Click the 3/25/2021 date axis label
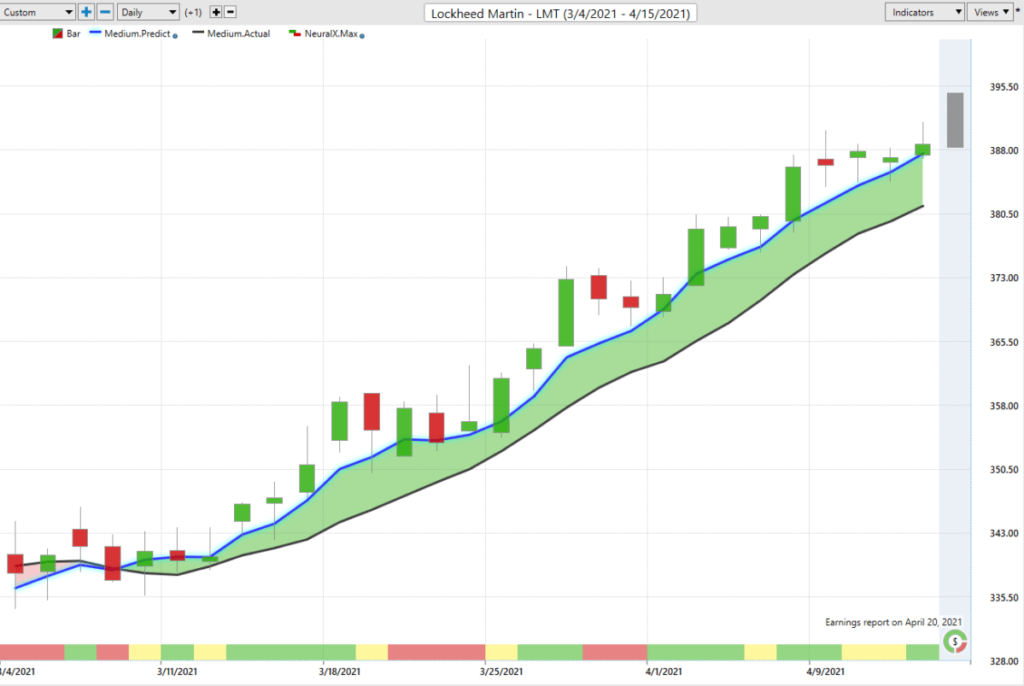This screenshot has width=1024, height=686. point(501,671)
